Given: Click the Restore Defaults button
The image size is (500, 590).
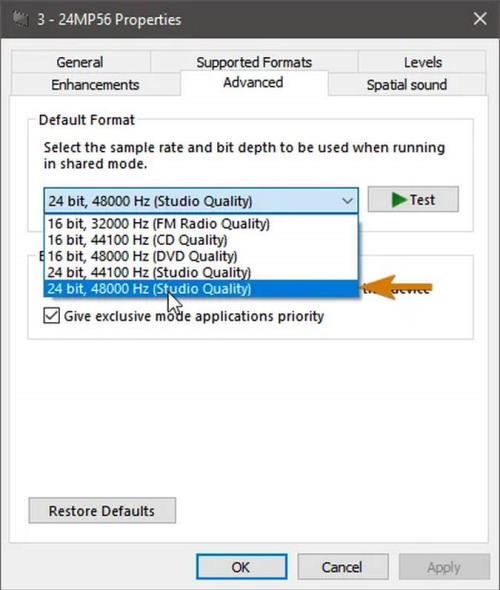Looking at the screenshot, I should pyautogui.click(x=102, y=511).
